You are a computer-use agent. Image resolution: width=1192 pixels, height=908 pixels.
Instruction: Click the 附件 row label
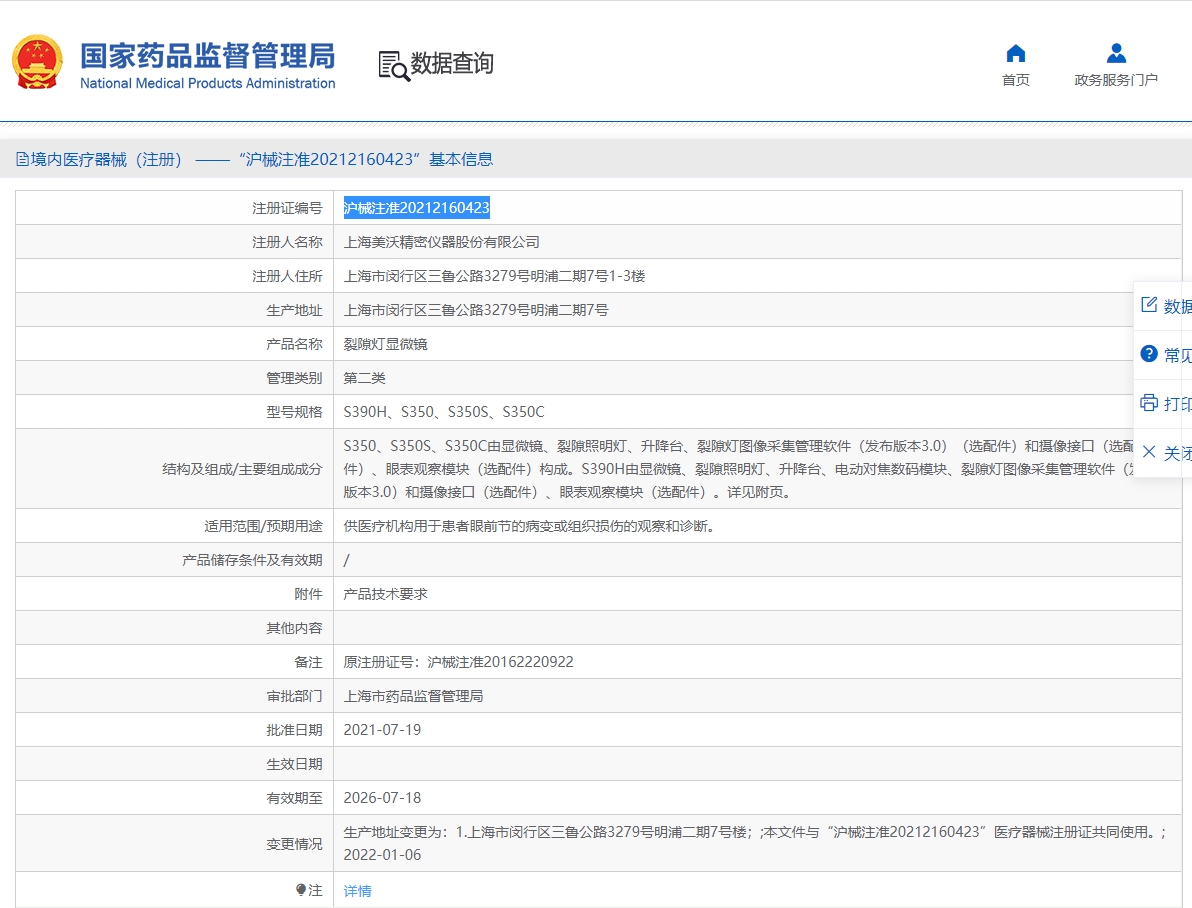click(x=309, y=594)
